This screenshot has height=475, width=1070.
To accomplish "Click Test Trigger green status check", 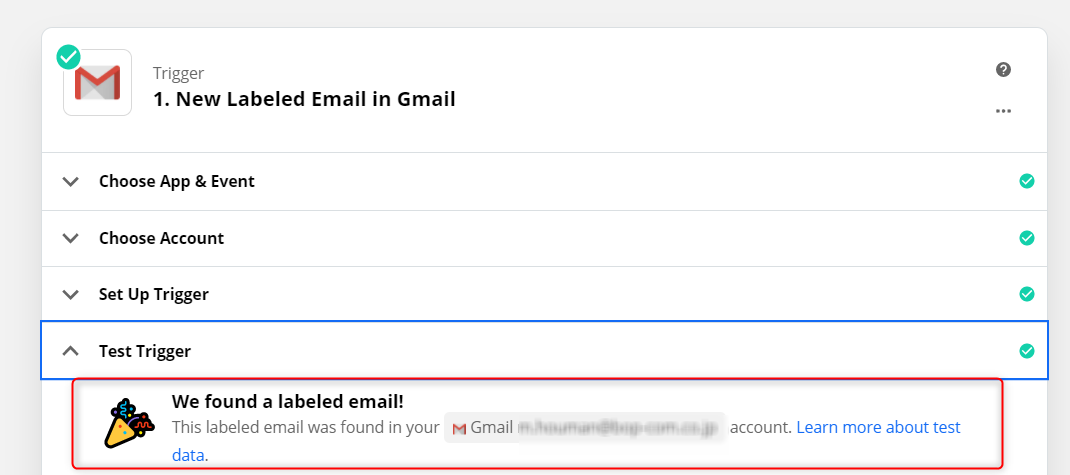I will pyautogui.click(x=1026, y=351).
